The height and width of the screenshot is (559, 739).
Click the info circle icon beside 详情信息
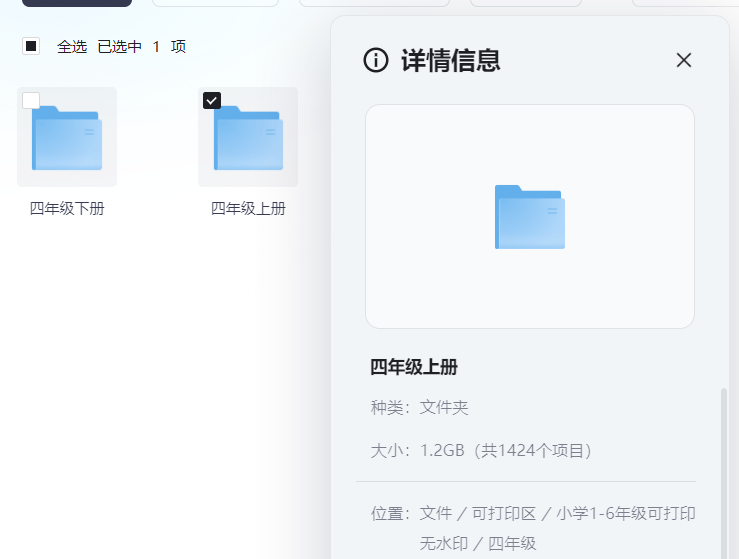coord(375,60)
